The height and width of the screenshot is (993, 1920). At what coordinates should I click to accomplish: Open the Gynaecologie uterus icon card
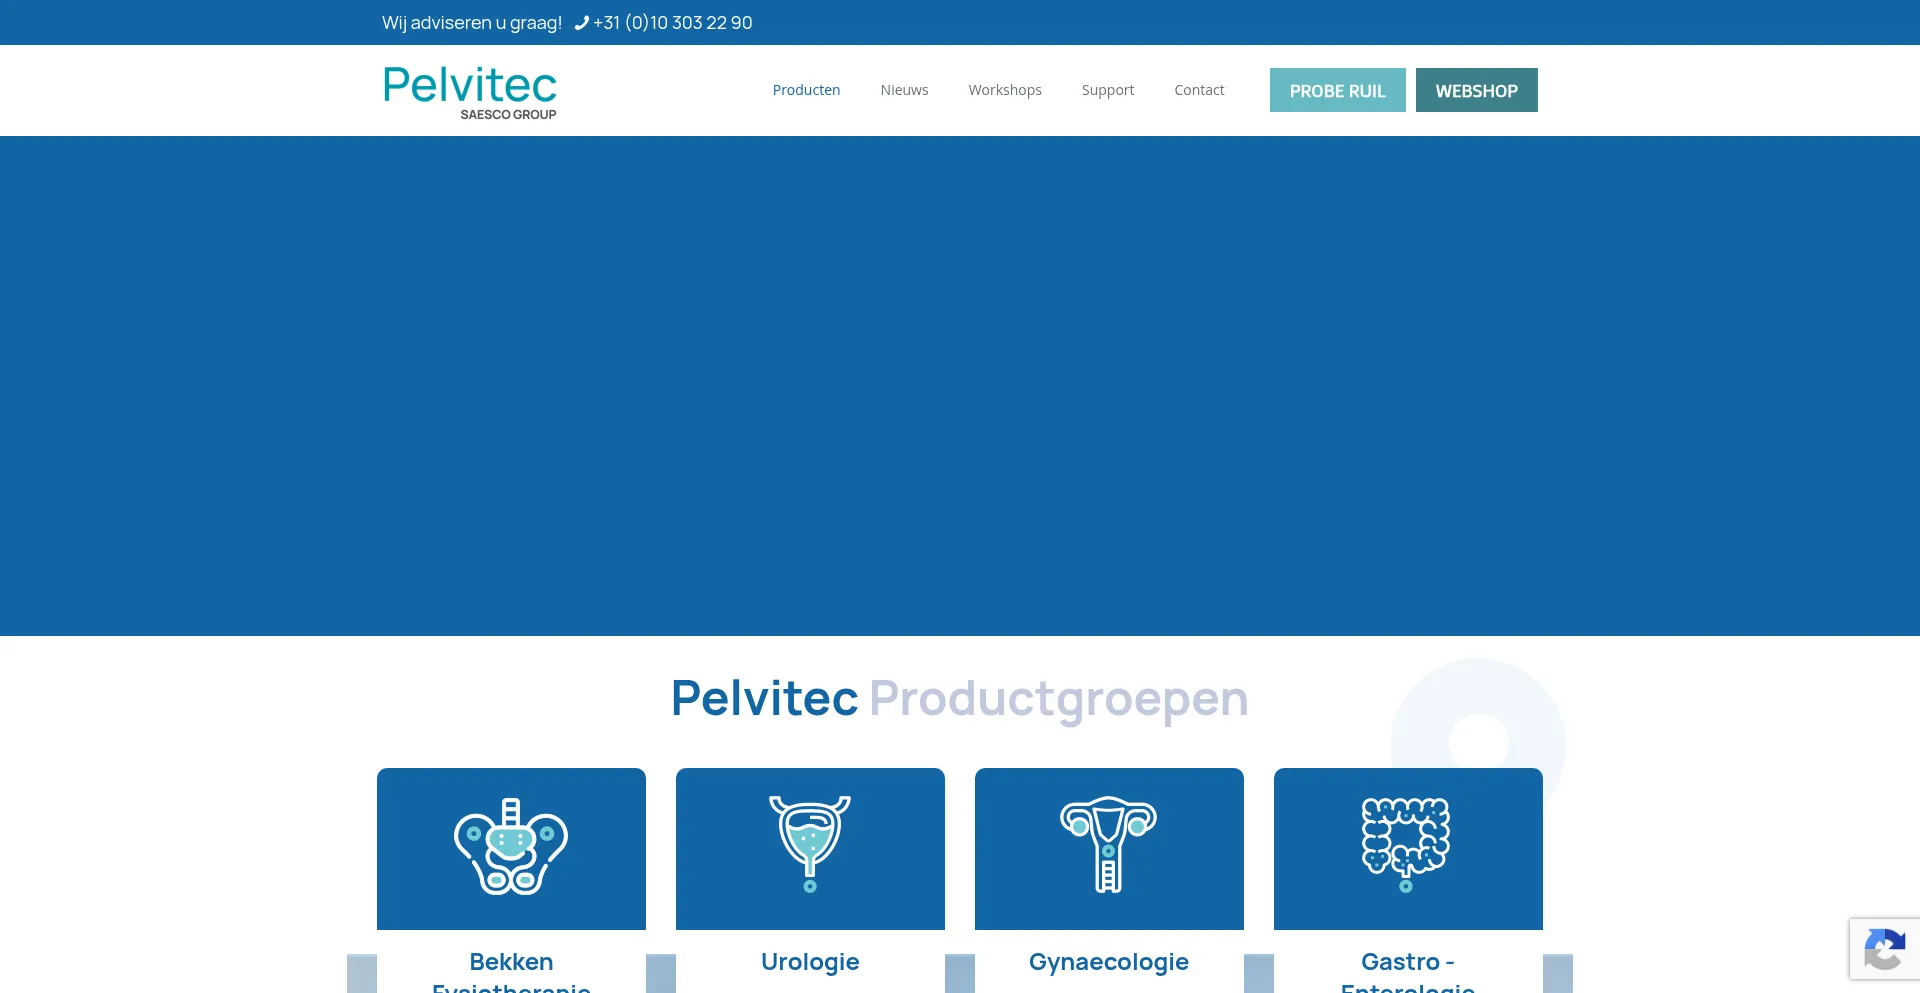(1109, 848)
